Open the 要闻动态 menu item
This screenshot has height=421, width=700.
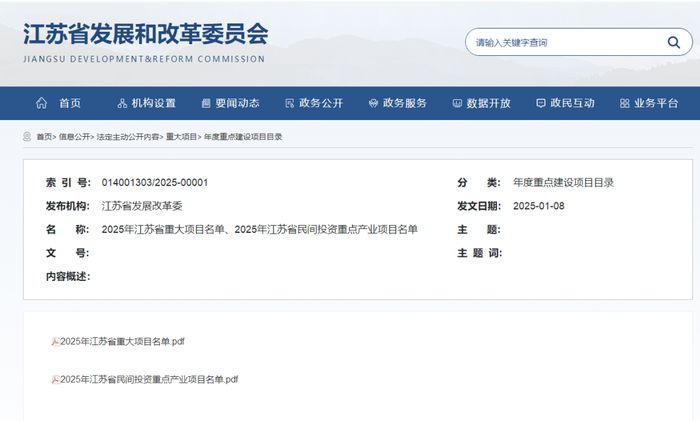tap(238, 103)
